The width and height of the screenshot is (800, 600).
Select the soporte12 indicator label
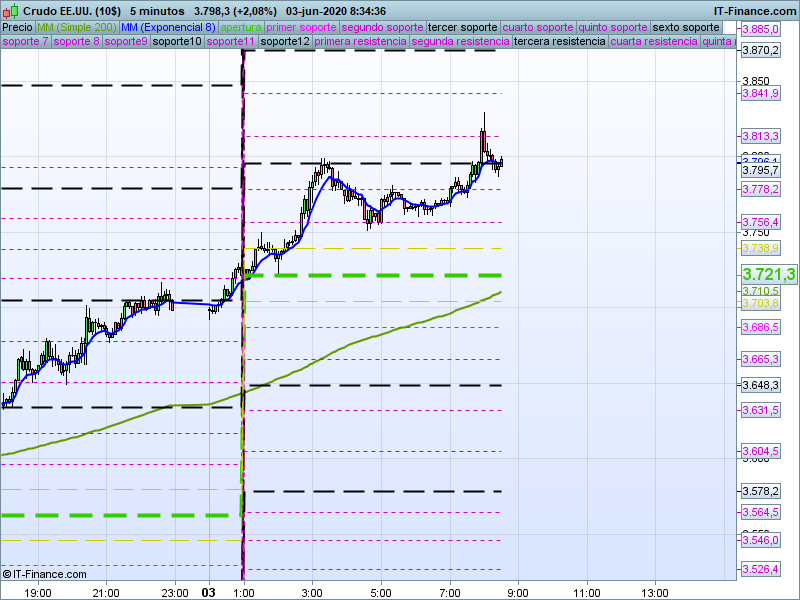(x=285, y=42)
